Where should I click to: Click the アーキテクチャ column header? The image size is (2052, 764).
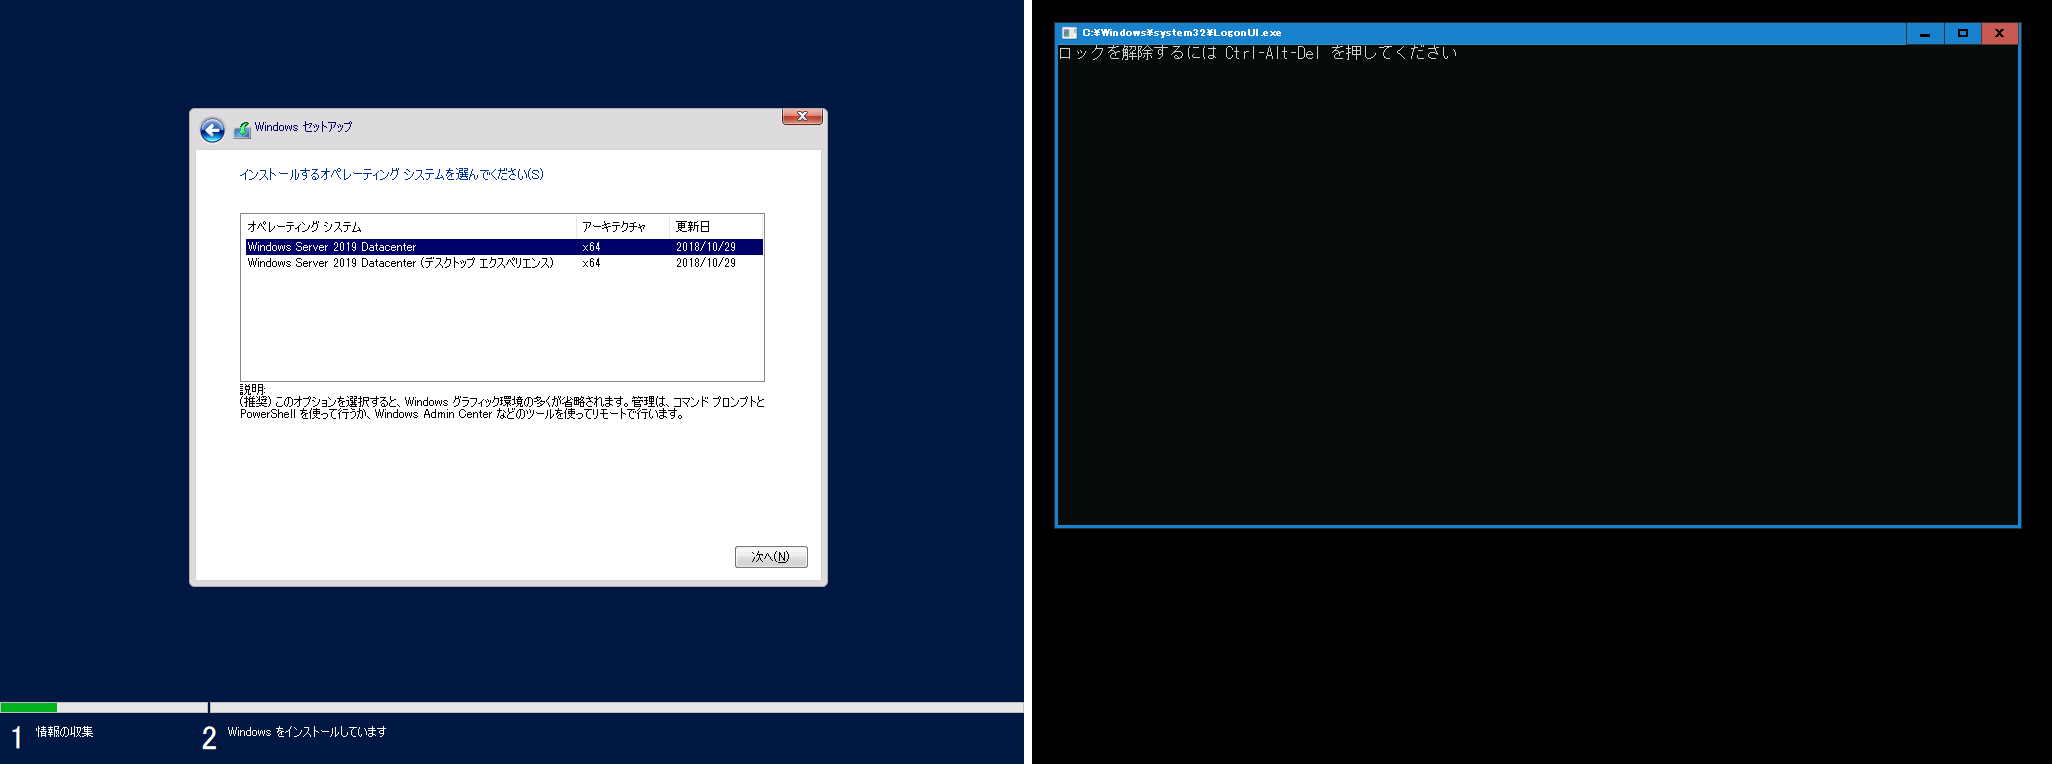pyautogui.click(x=623, y=227)
